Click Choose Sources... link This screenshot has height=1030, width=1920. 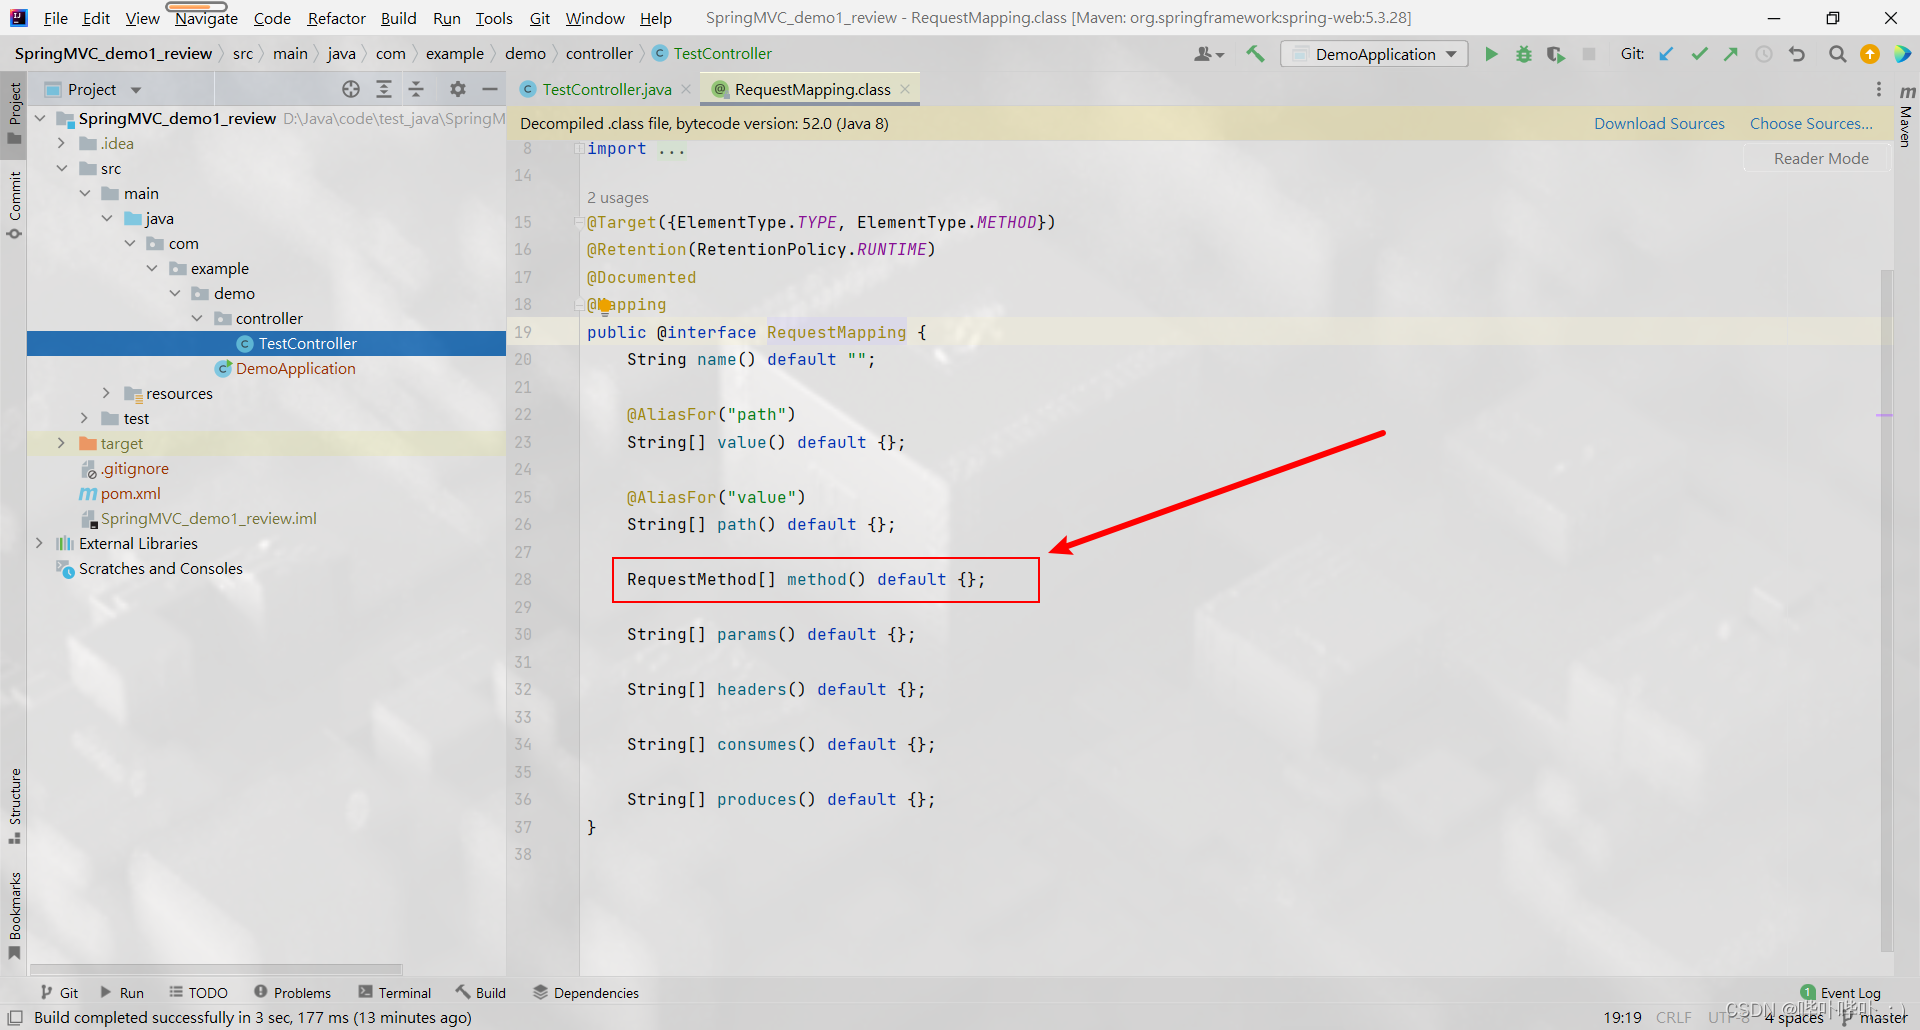[x=1811, y=123]
